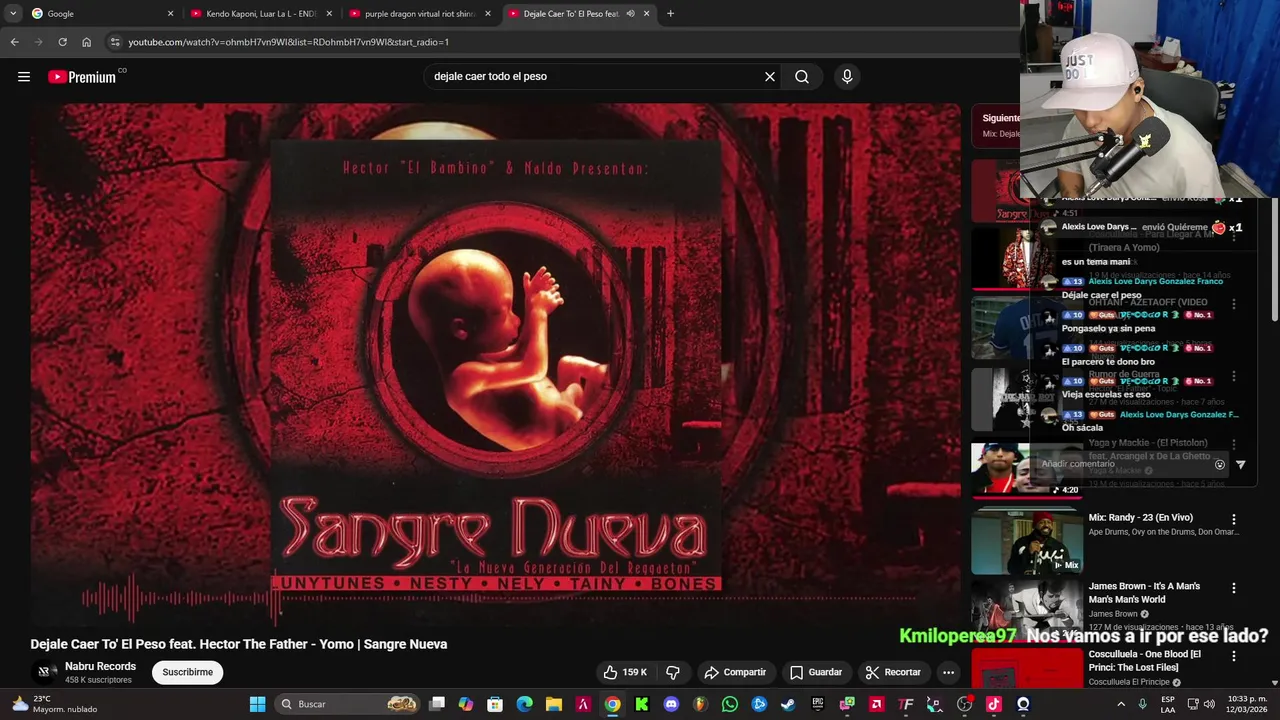The height and width of the screenshot is (720, 1280).
Task: Open the Windows Start menu
Action: point(257,704)
